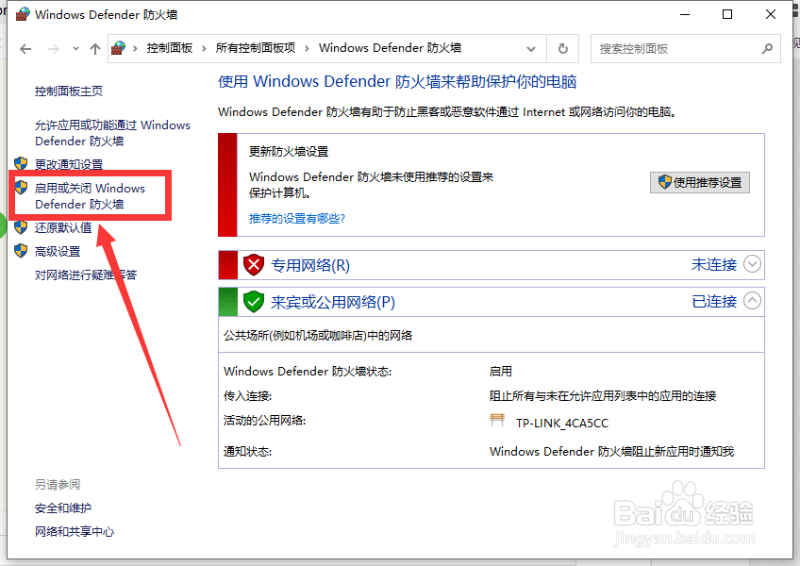The height and width of the screenshot is (566, 800).
Task: Click the TP-LINK_4CA5CC network icon
Action: 497,420
